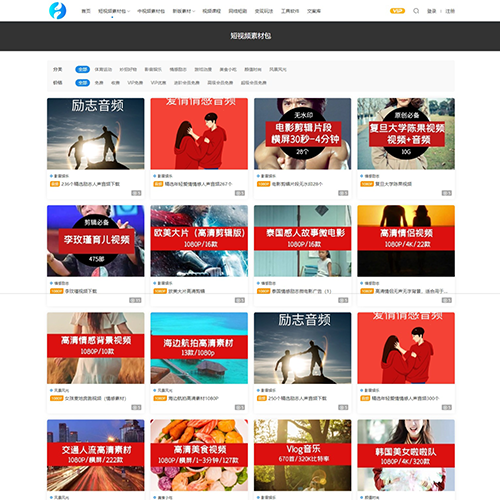This screenshot has height=500, width=500.
Task: Click view-count icon on 励志音频 first card
Action: pos(136,193)
